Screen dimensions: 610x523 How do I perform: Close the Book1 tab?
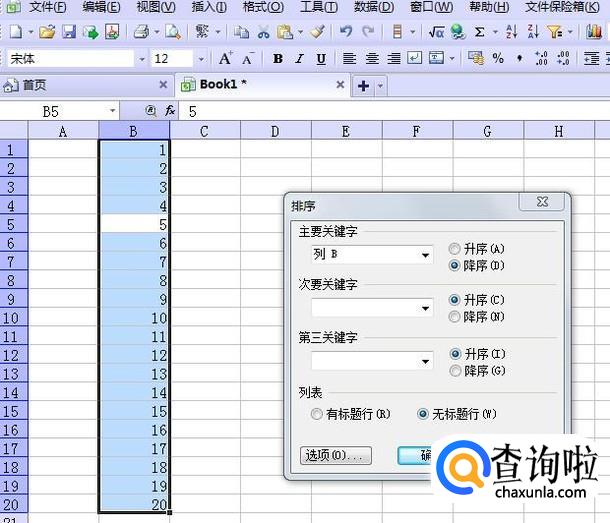pos(340,84)
